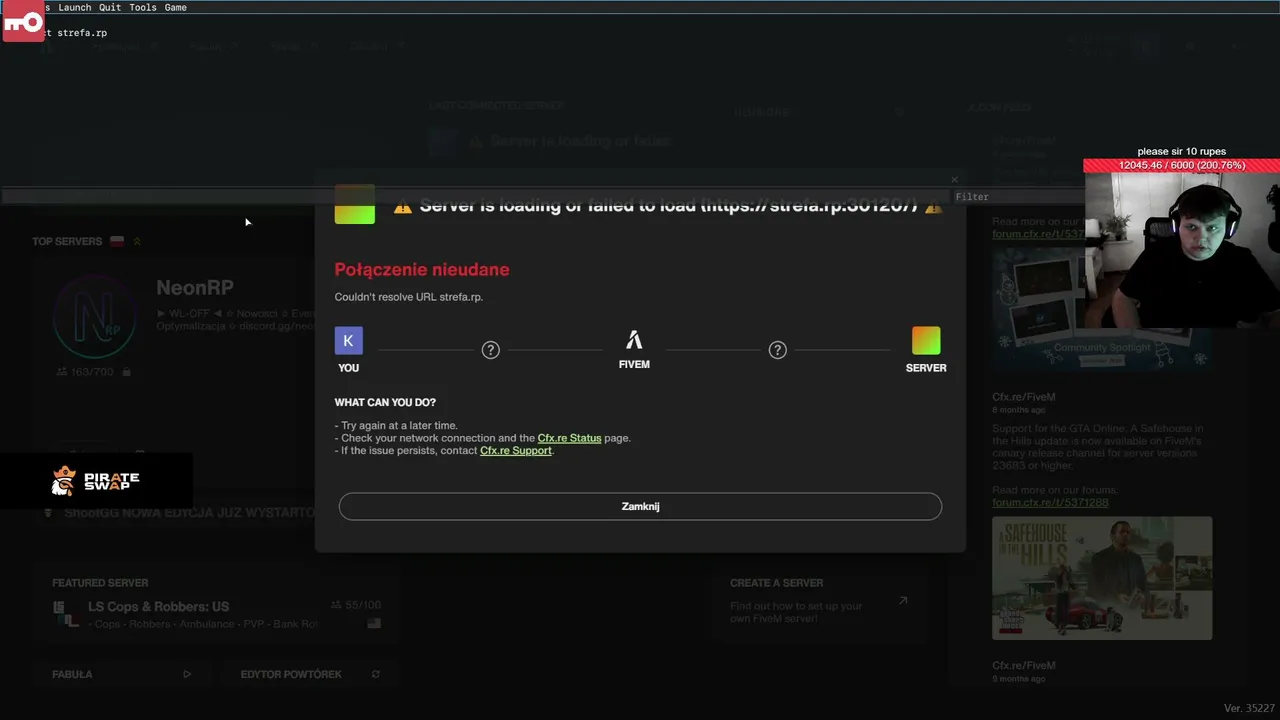Open CREATE A SERVER card
1280x720 pixels.
click(x=820, y=600)
